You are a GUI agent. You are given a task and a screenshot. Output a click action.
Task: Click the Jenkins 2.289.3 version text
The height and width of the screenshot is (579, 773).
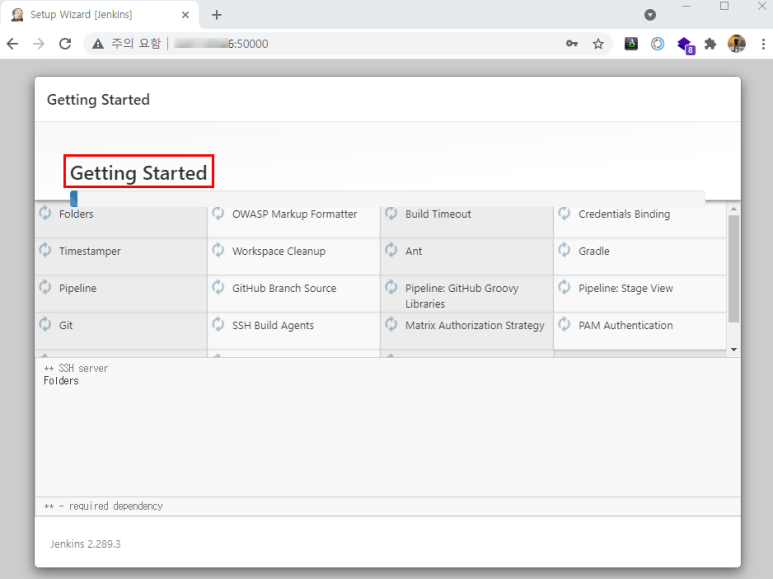[85, 544]
